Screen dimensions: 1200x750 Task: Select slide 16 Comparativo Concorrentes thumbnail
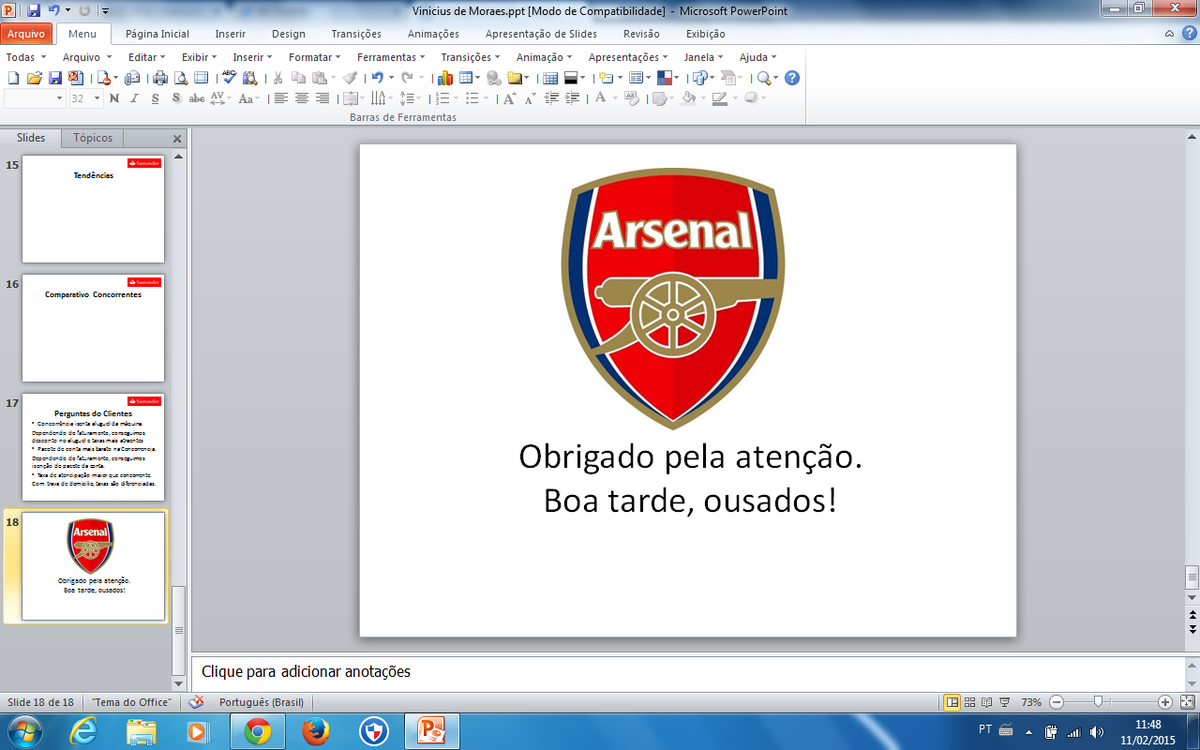tap(93, 328)
